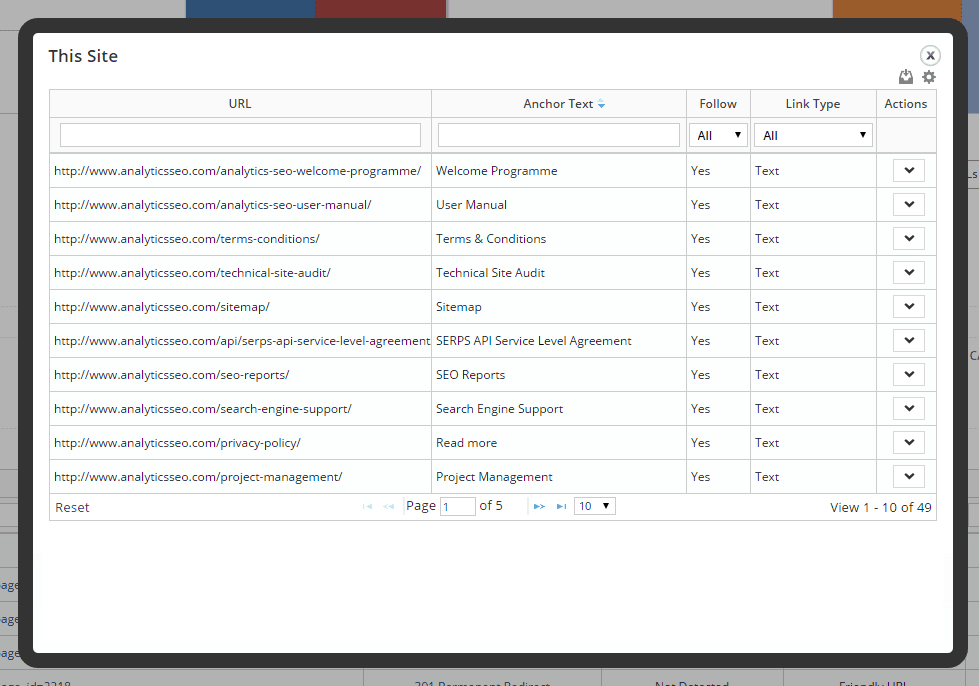Click the analytics-seo-user-manual URL

[x=213, y=205]
